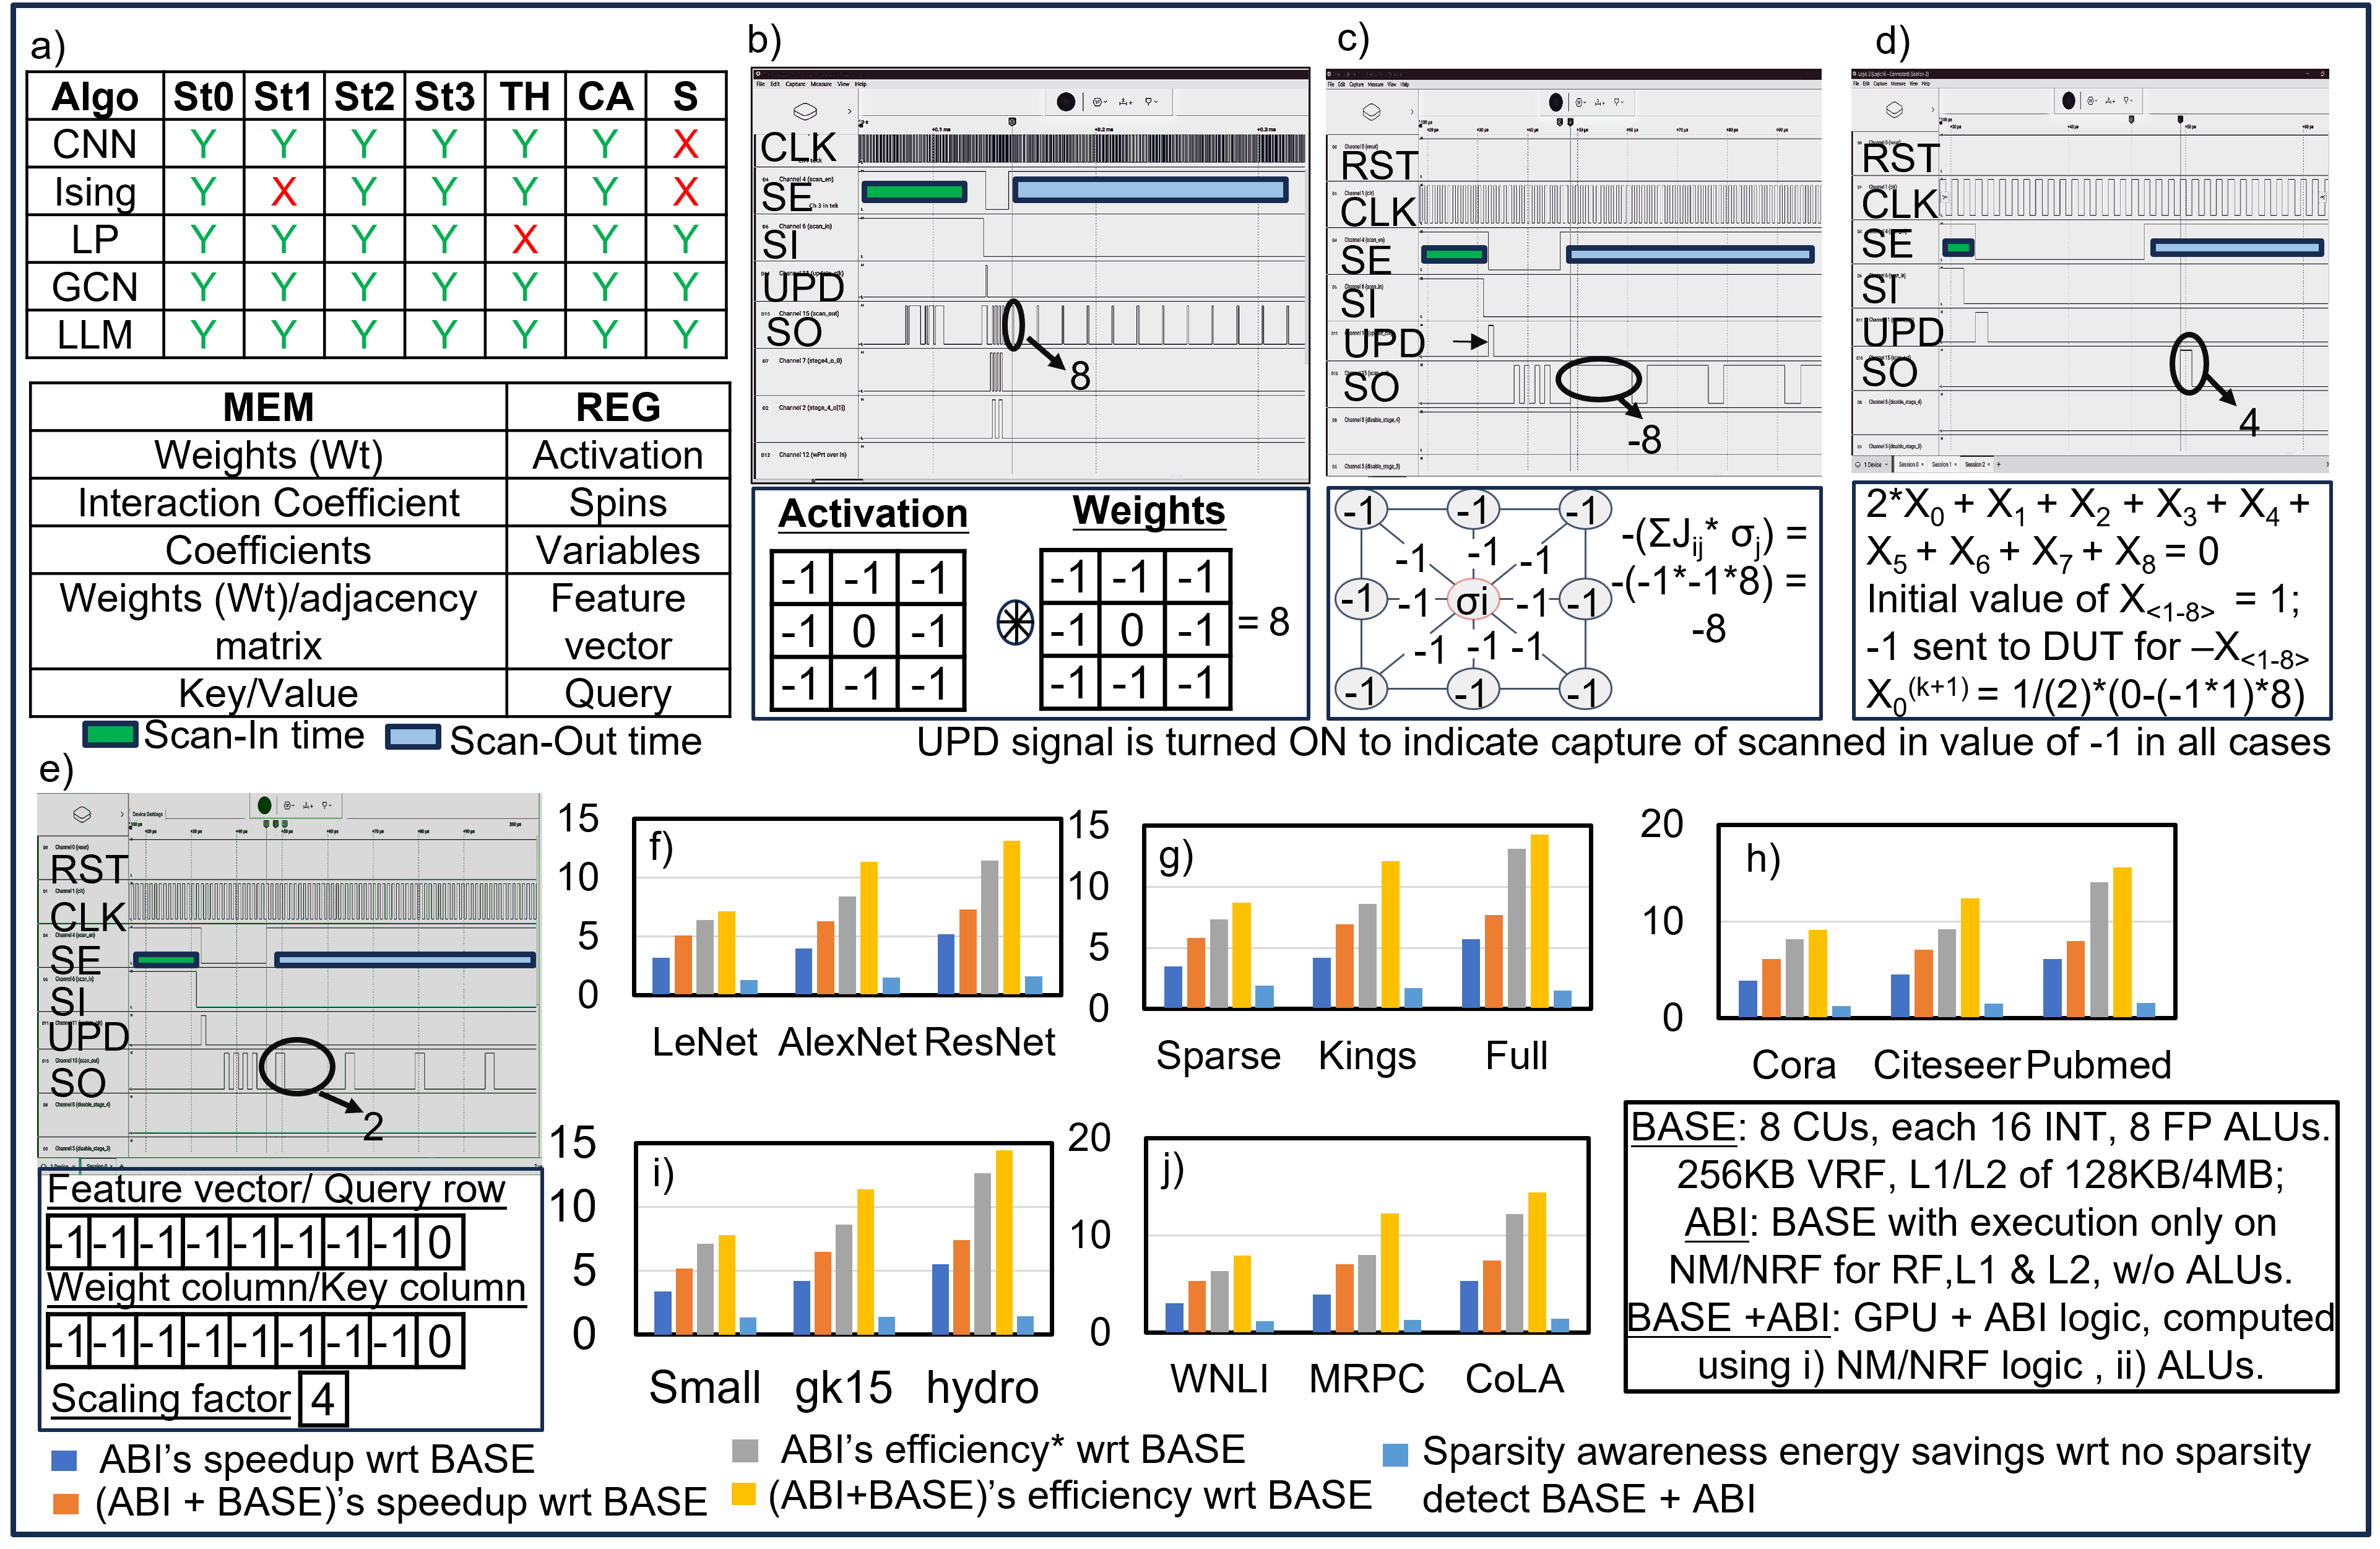Add a new session with plus icon
The image size is (2380, 1549).
click(x=1998, y=464)
